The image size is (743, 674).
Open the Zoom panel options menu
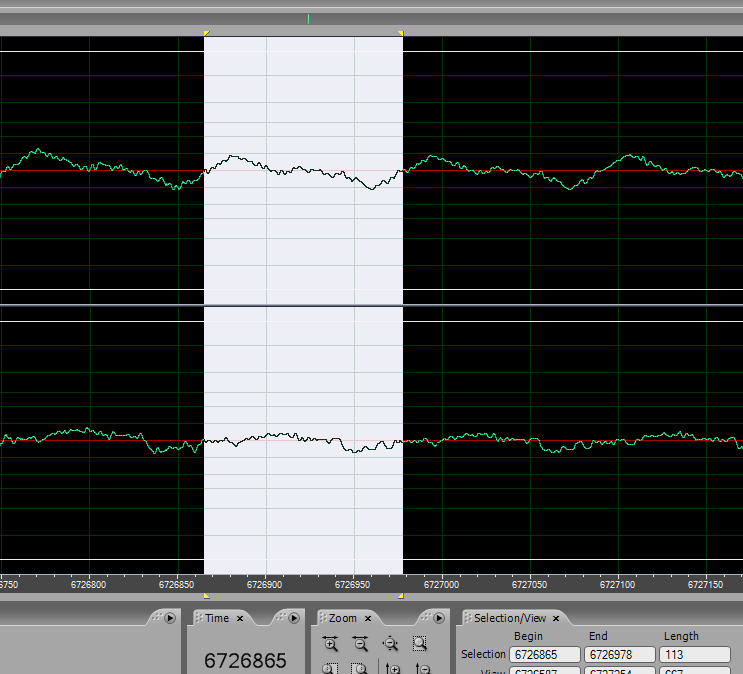[438, 618]
